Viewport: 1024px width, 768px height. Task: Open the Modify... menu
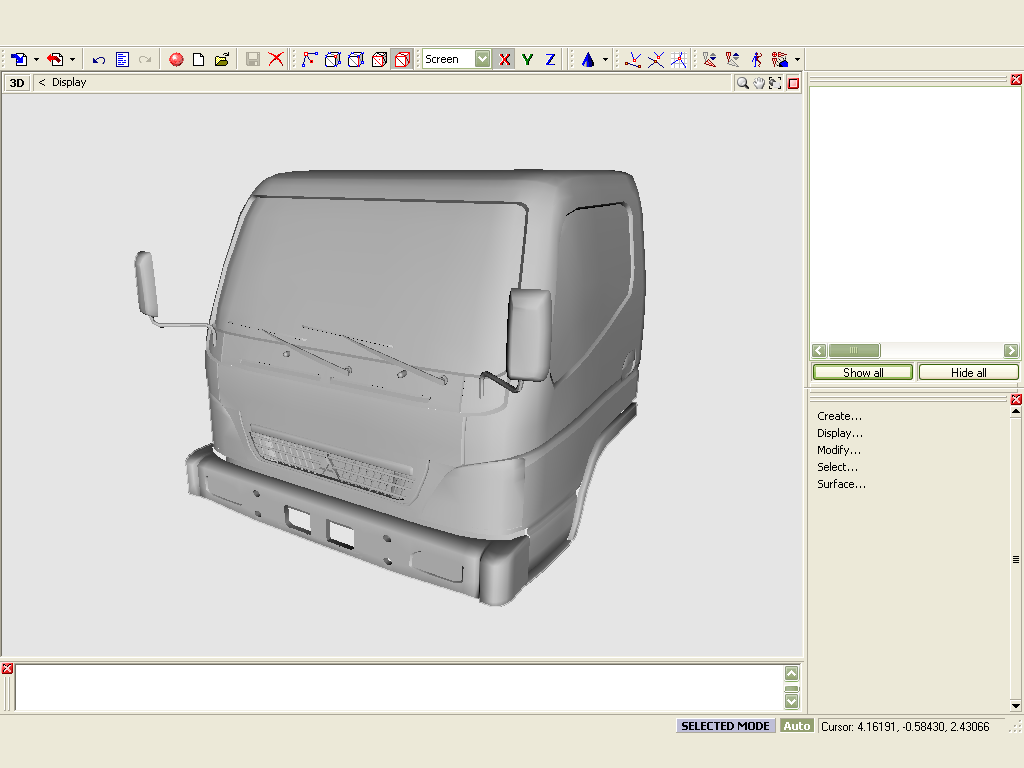(839, 450)
